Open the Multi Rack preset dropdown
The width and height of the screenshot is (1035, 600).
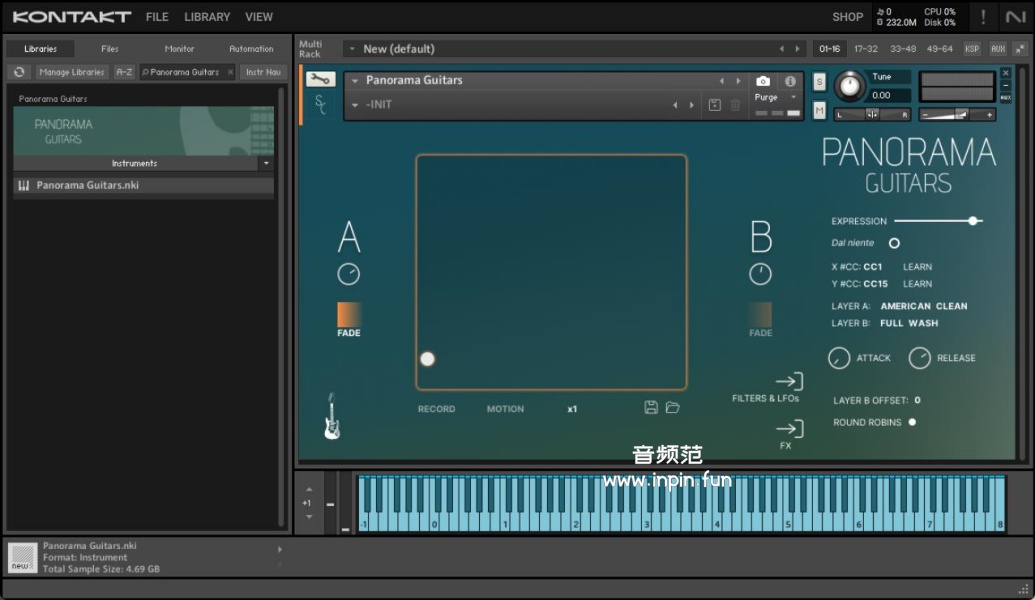(x=351, y=49)
